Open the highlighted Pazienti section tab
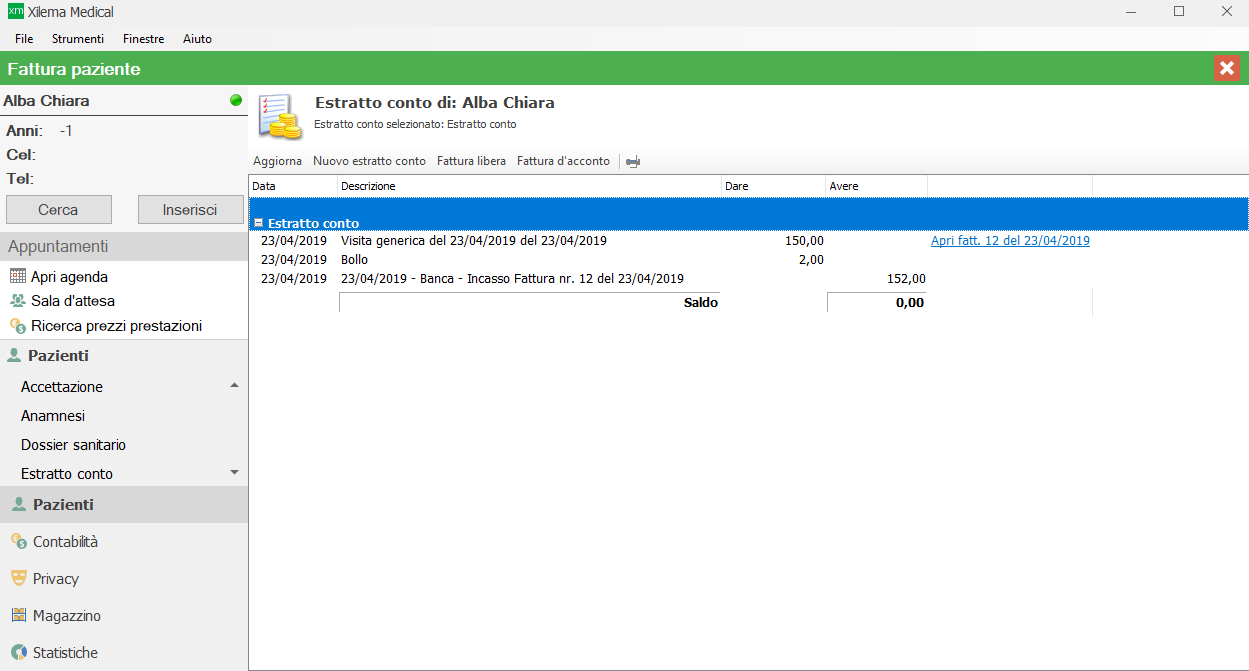 124,505
